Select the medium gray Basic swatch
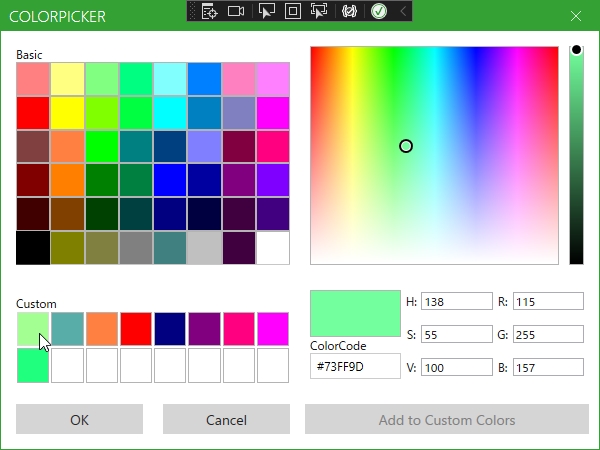 (136, 248)
